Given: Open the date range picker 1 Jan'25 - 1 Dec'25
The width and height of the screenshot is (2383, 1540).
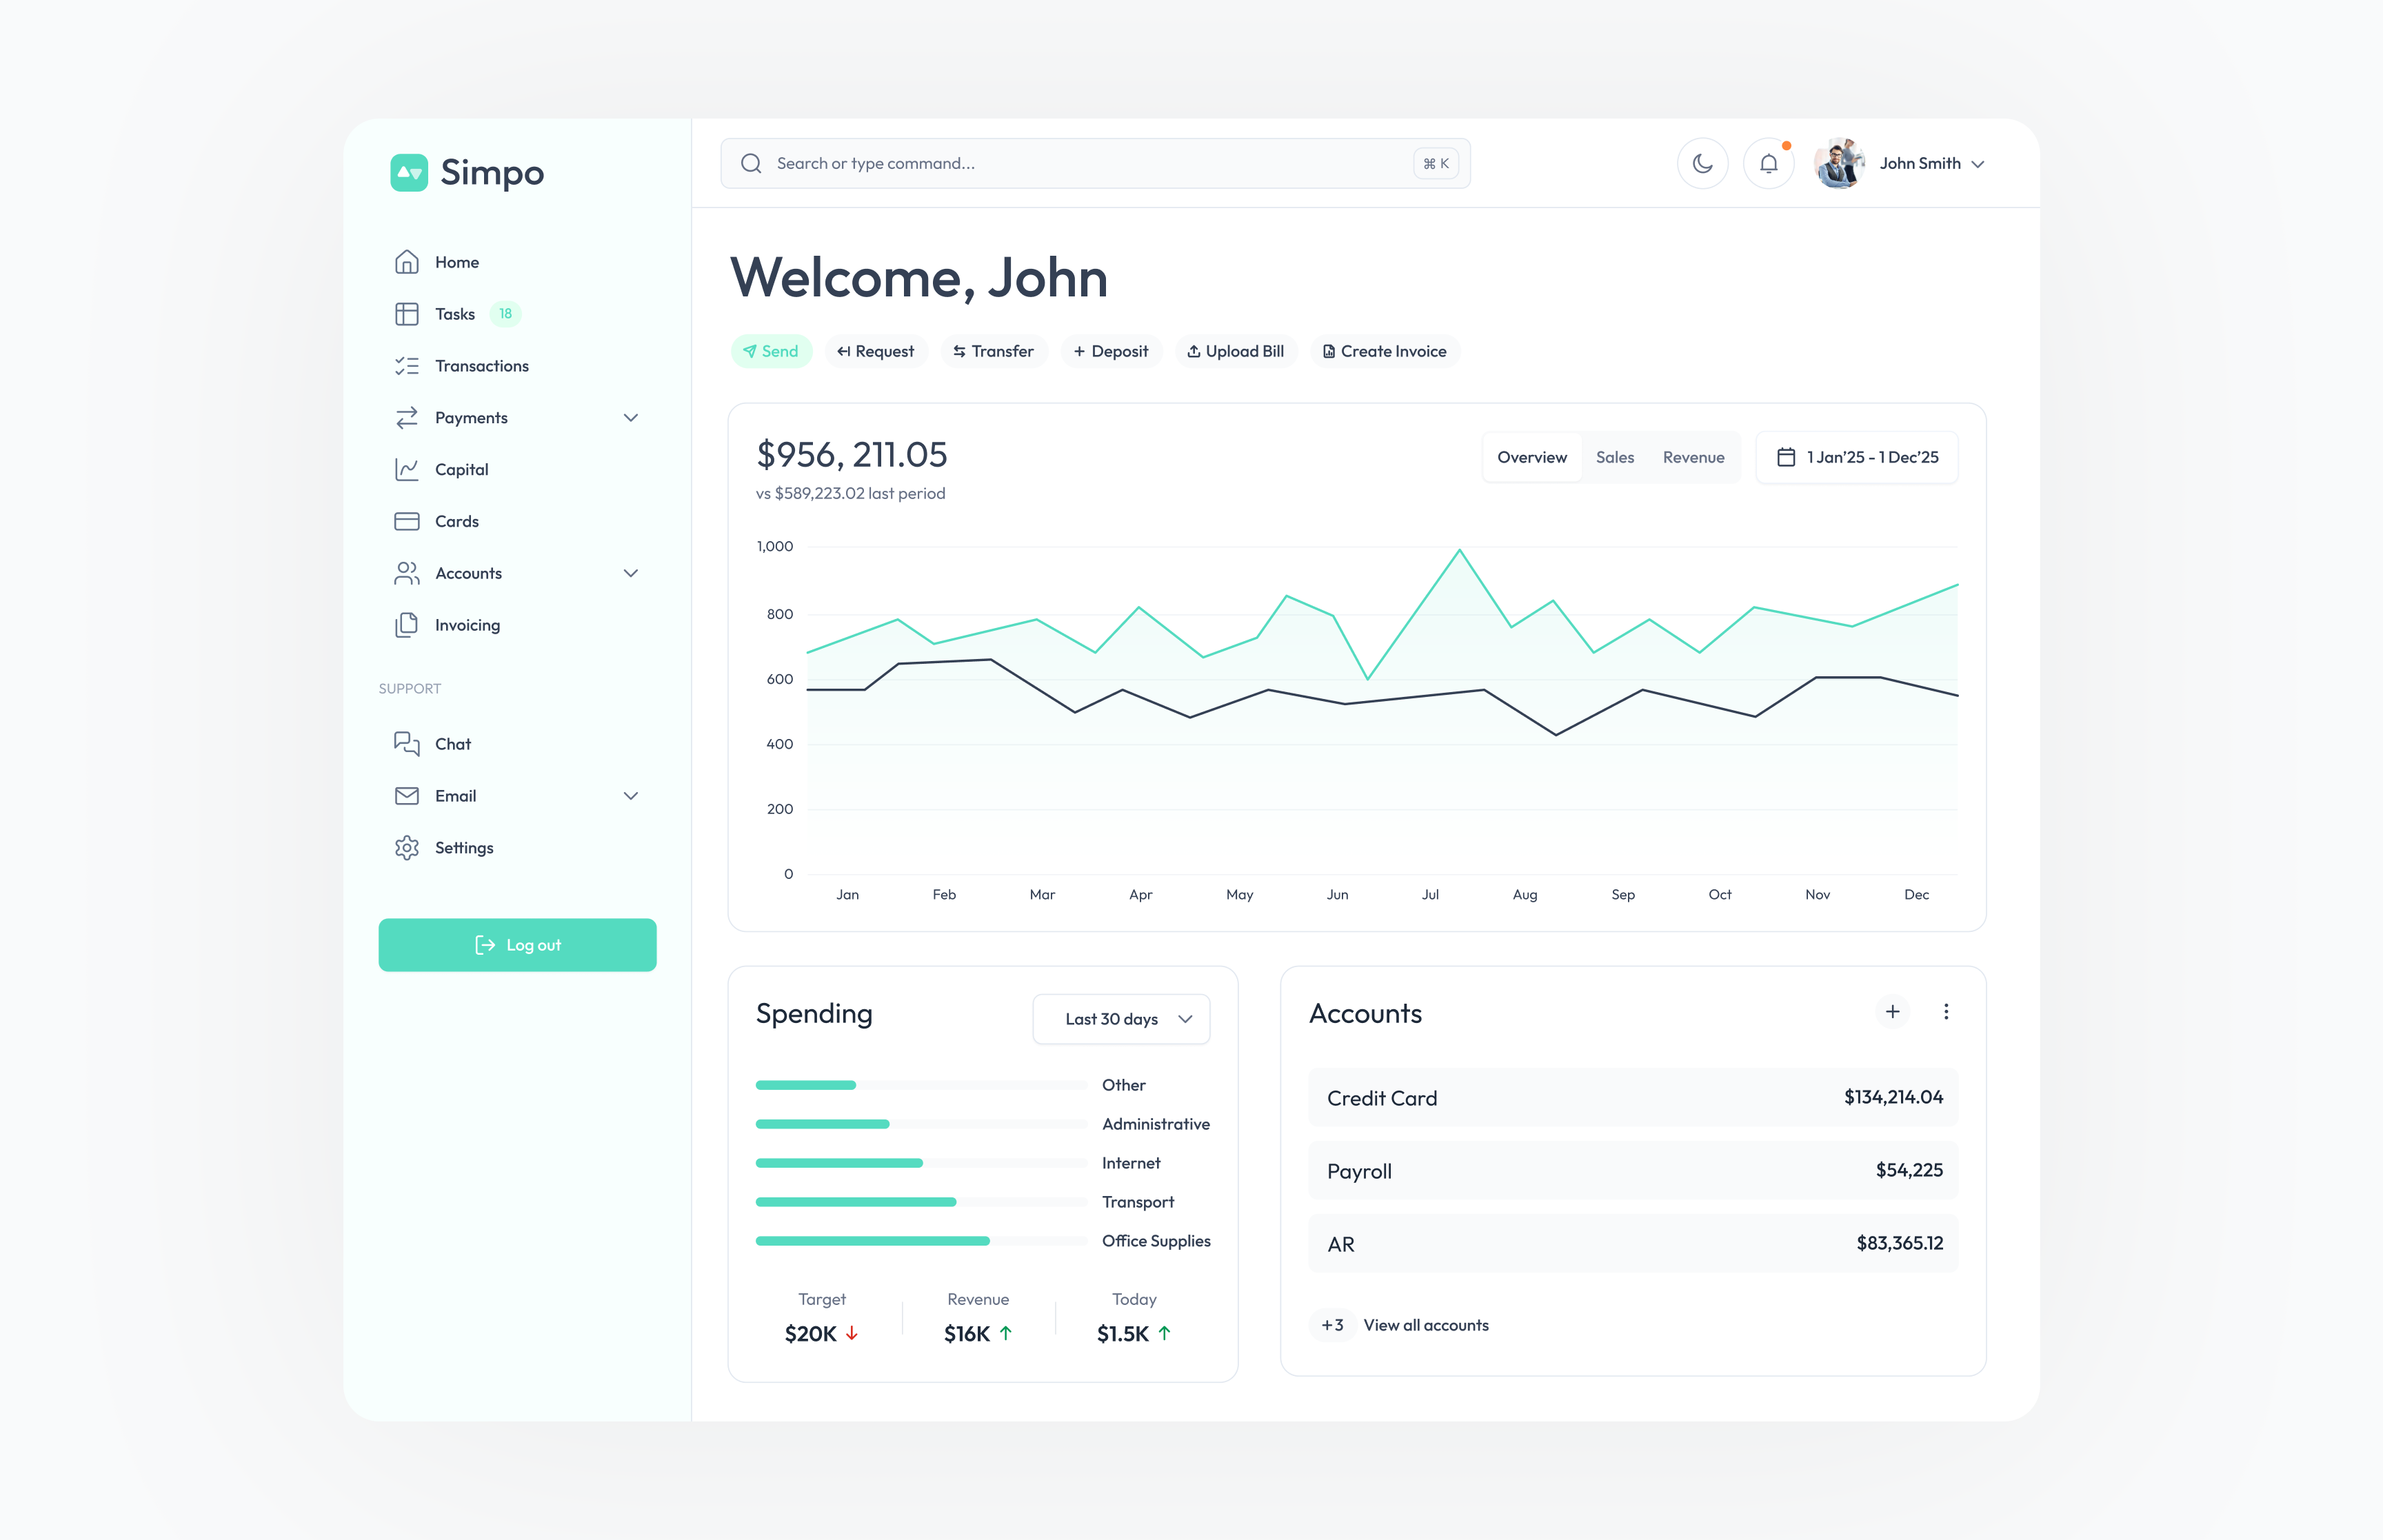Looking at the screenshot, I should tap(1857, 457).
